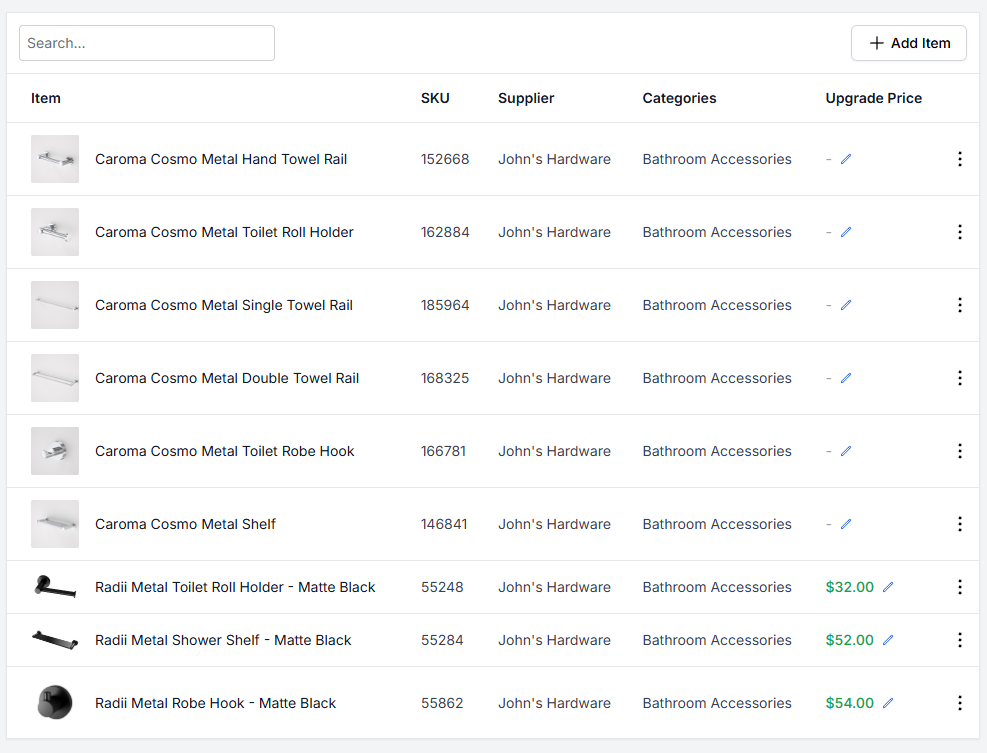The width and height of the screenshot is (987, 753).
Task: Edit upgrade price for Caroma Double Towel Rail
Action: (x=846, y=378)
